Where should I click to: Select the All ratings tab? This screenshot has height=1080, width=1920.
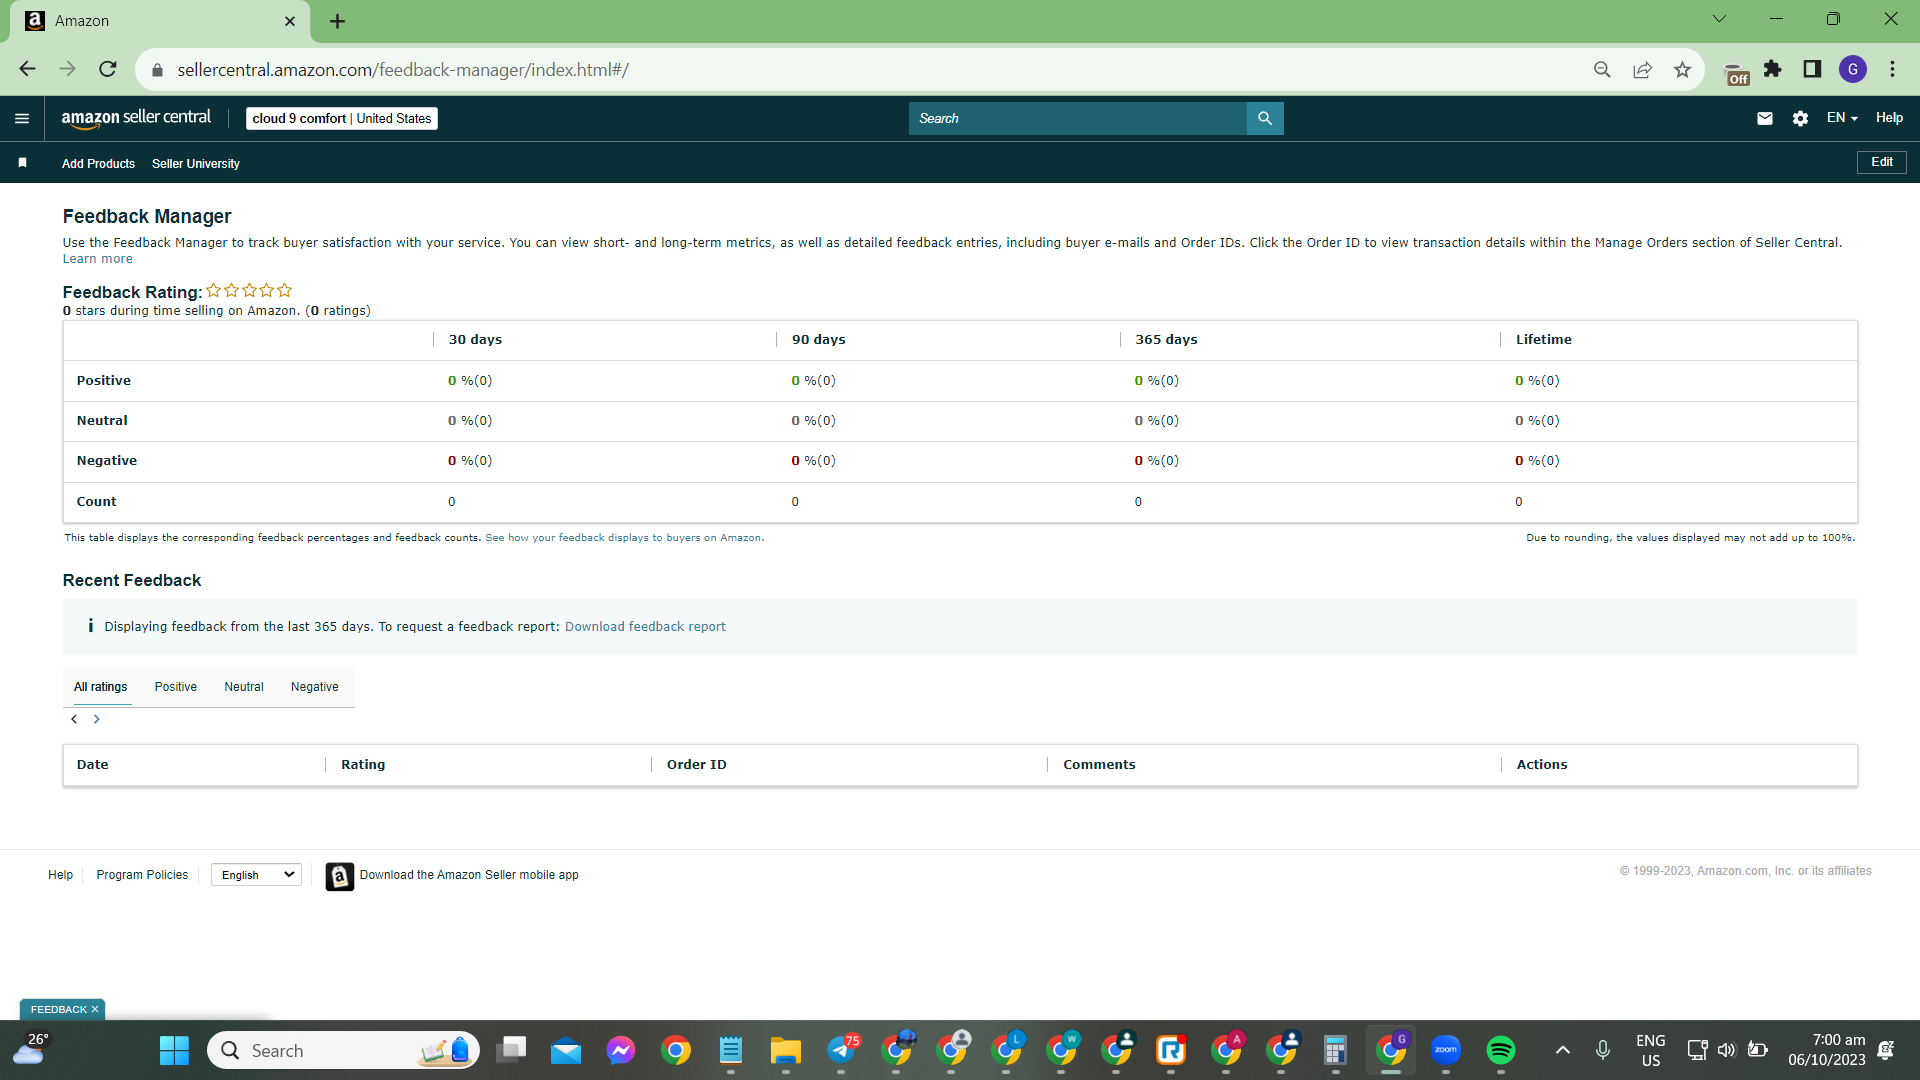101,687
